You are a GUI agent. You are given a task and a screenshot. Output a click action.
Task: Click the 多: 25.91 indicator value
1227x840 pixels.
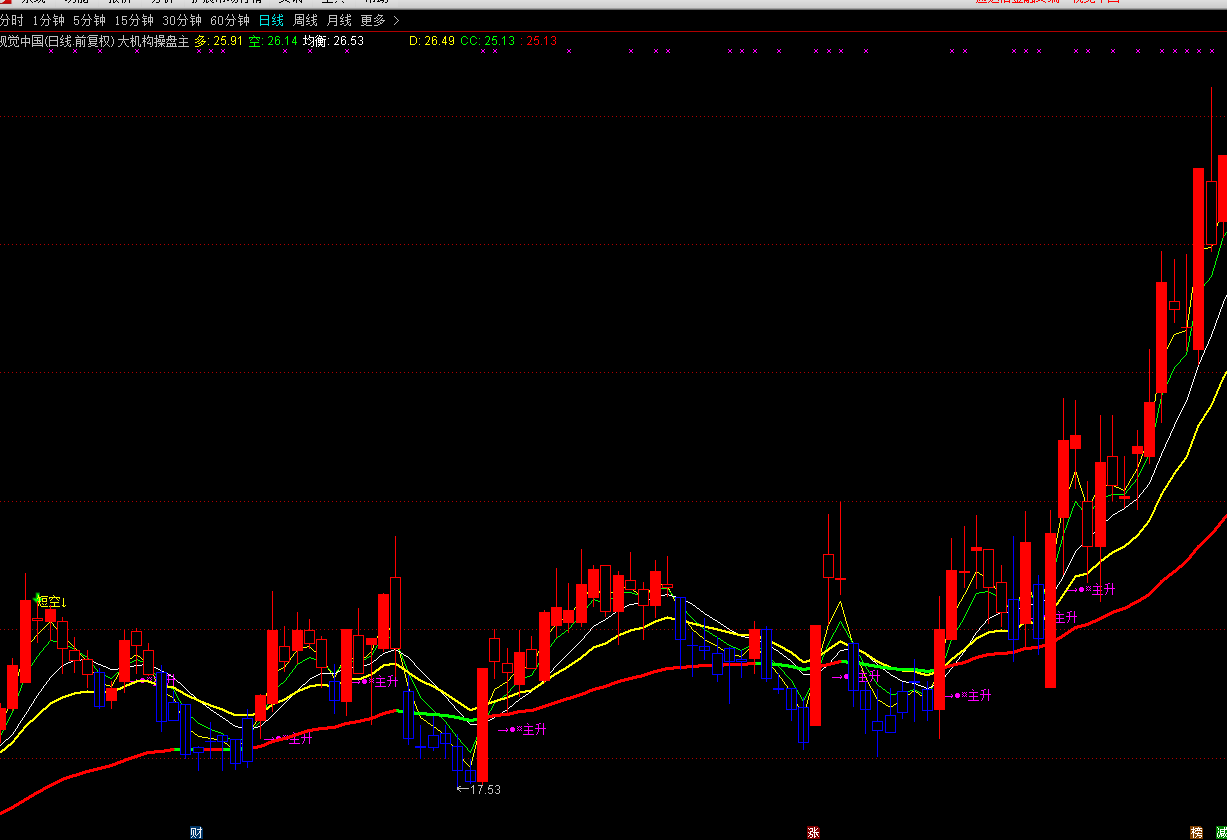pos(219,41)
